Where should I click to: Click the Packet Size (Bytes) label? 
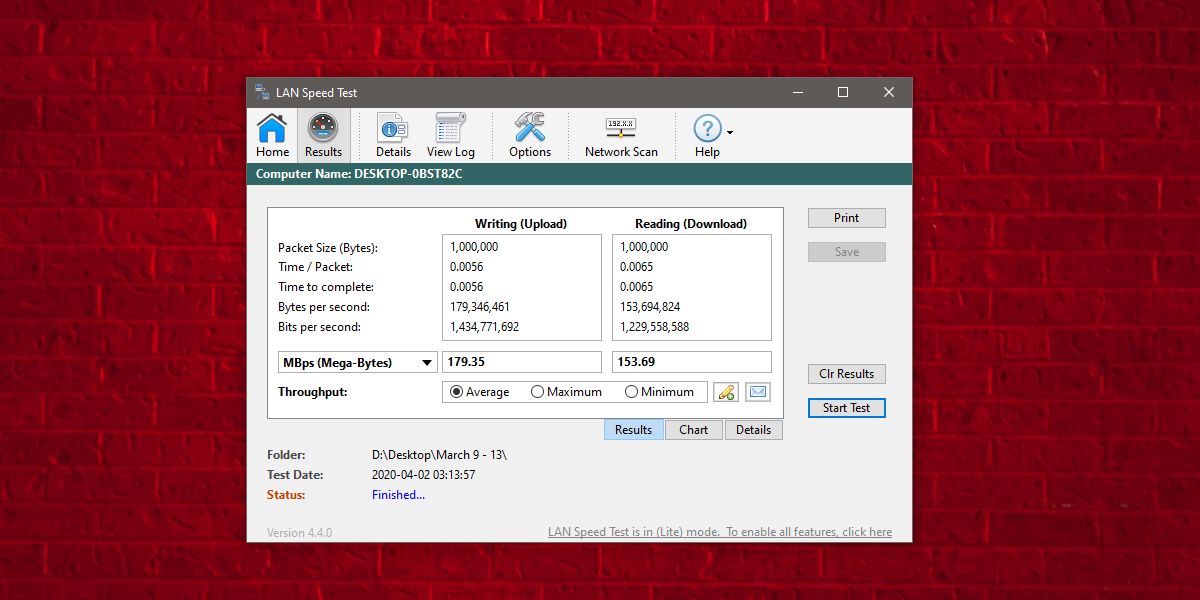328,247
